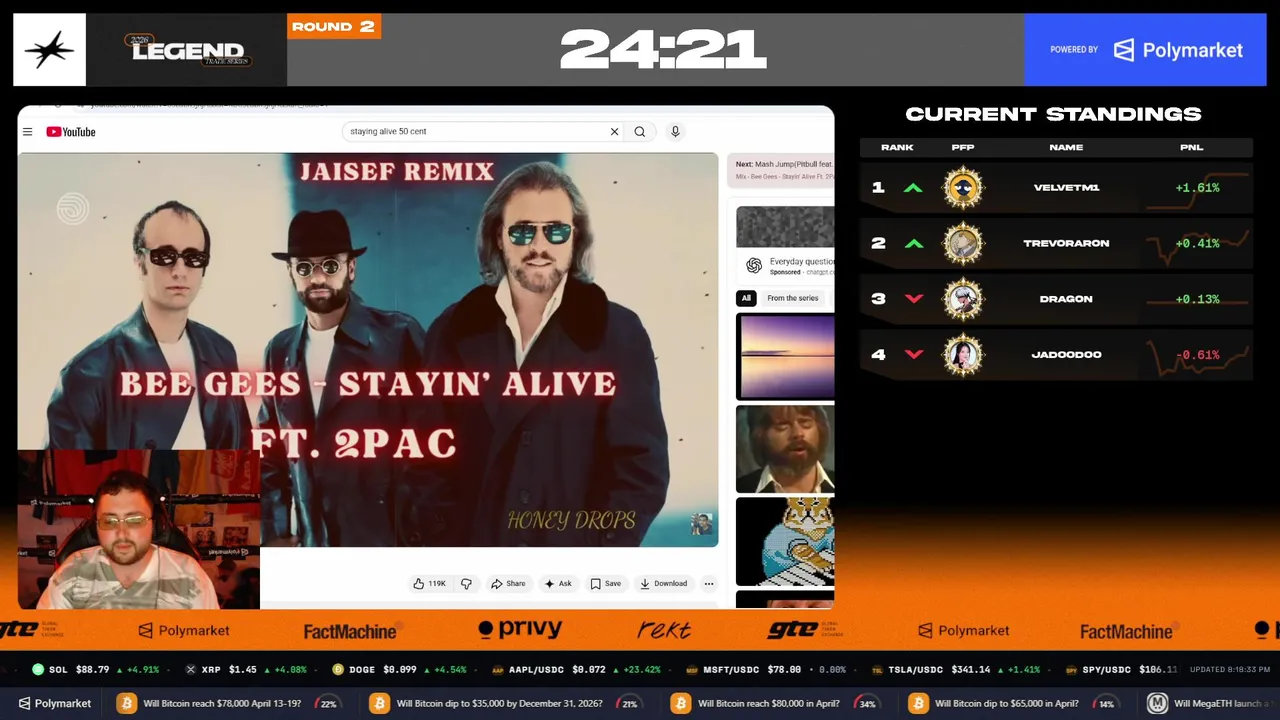The image size is (1280, 720).
Task: Click the magnifier search button
Action: tap(640, 132)
